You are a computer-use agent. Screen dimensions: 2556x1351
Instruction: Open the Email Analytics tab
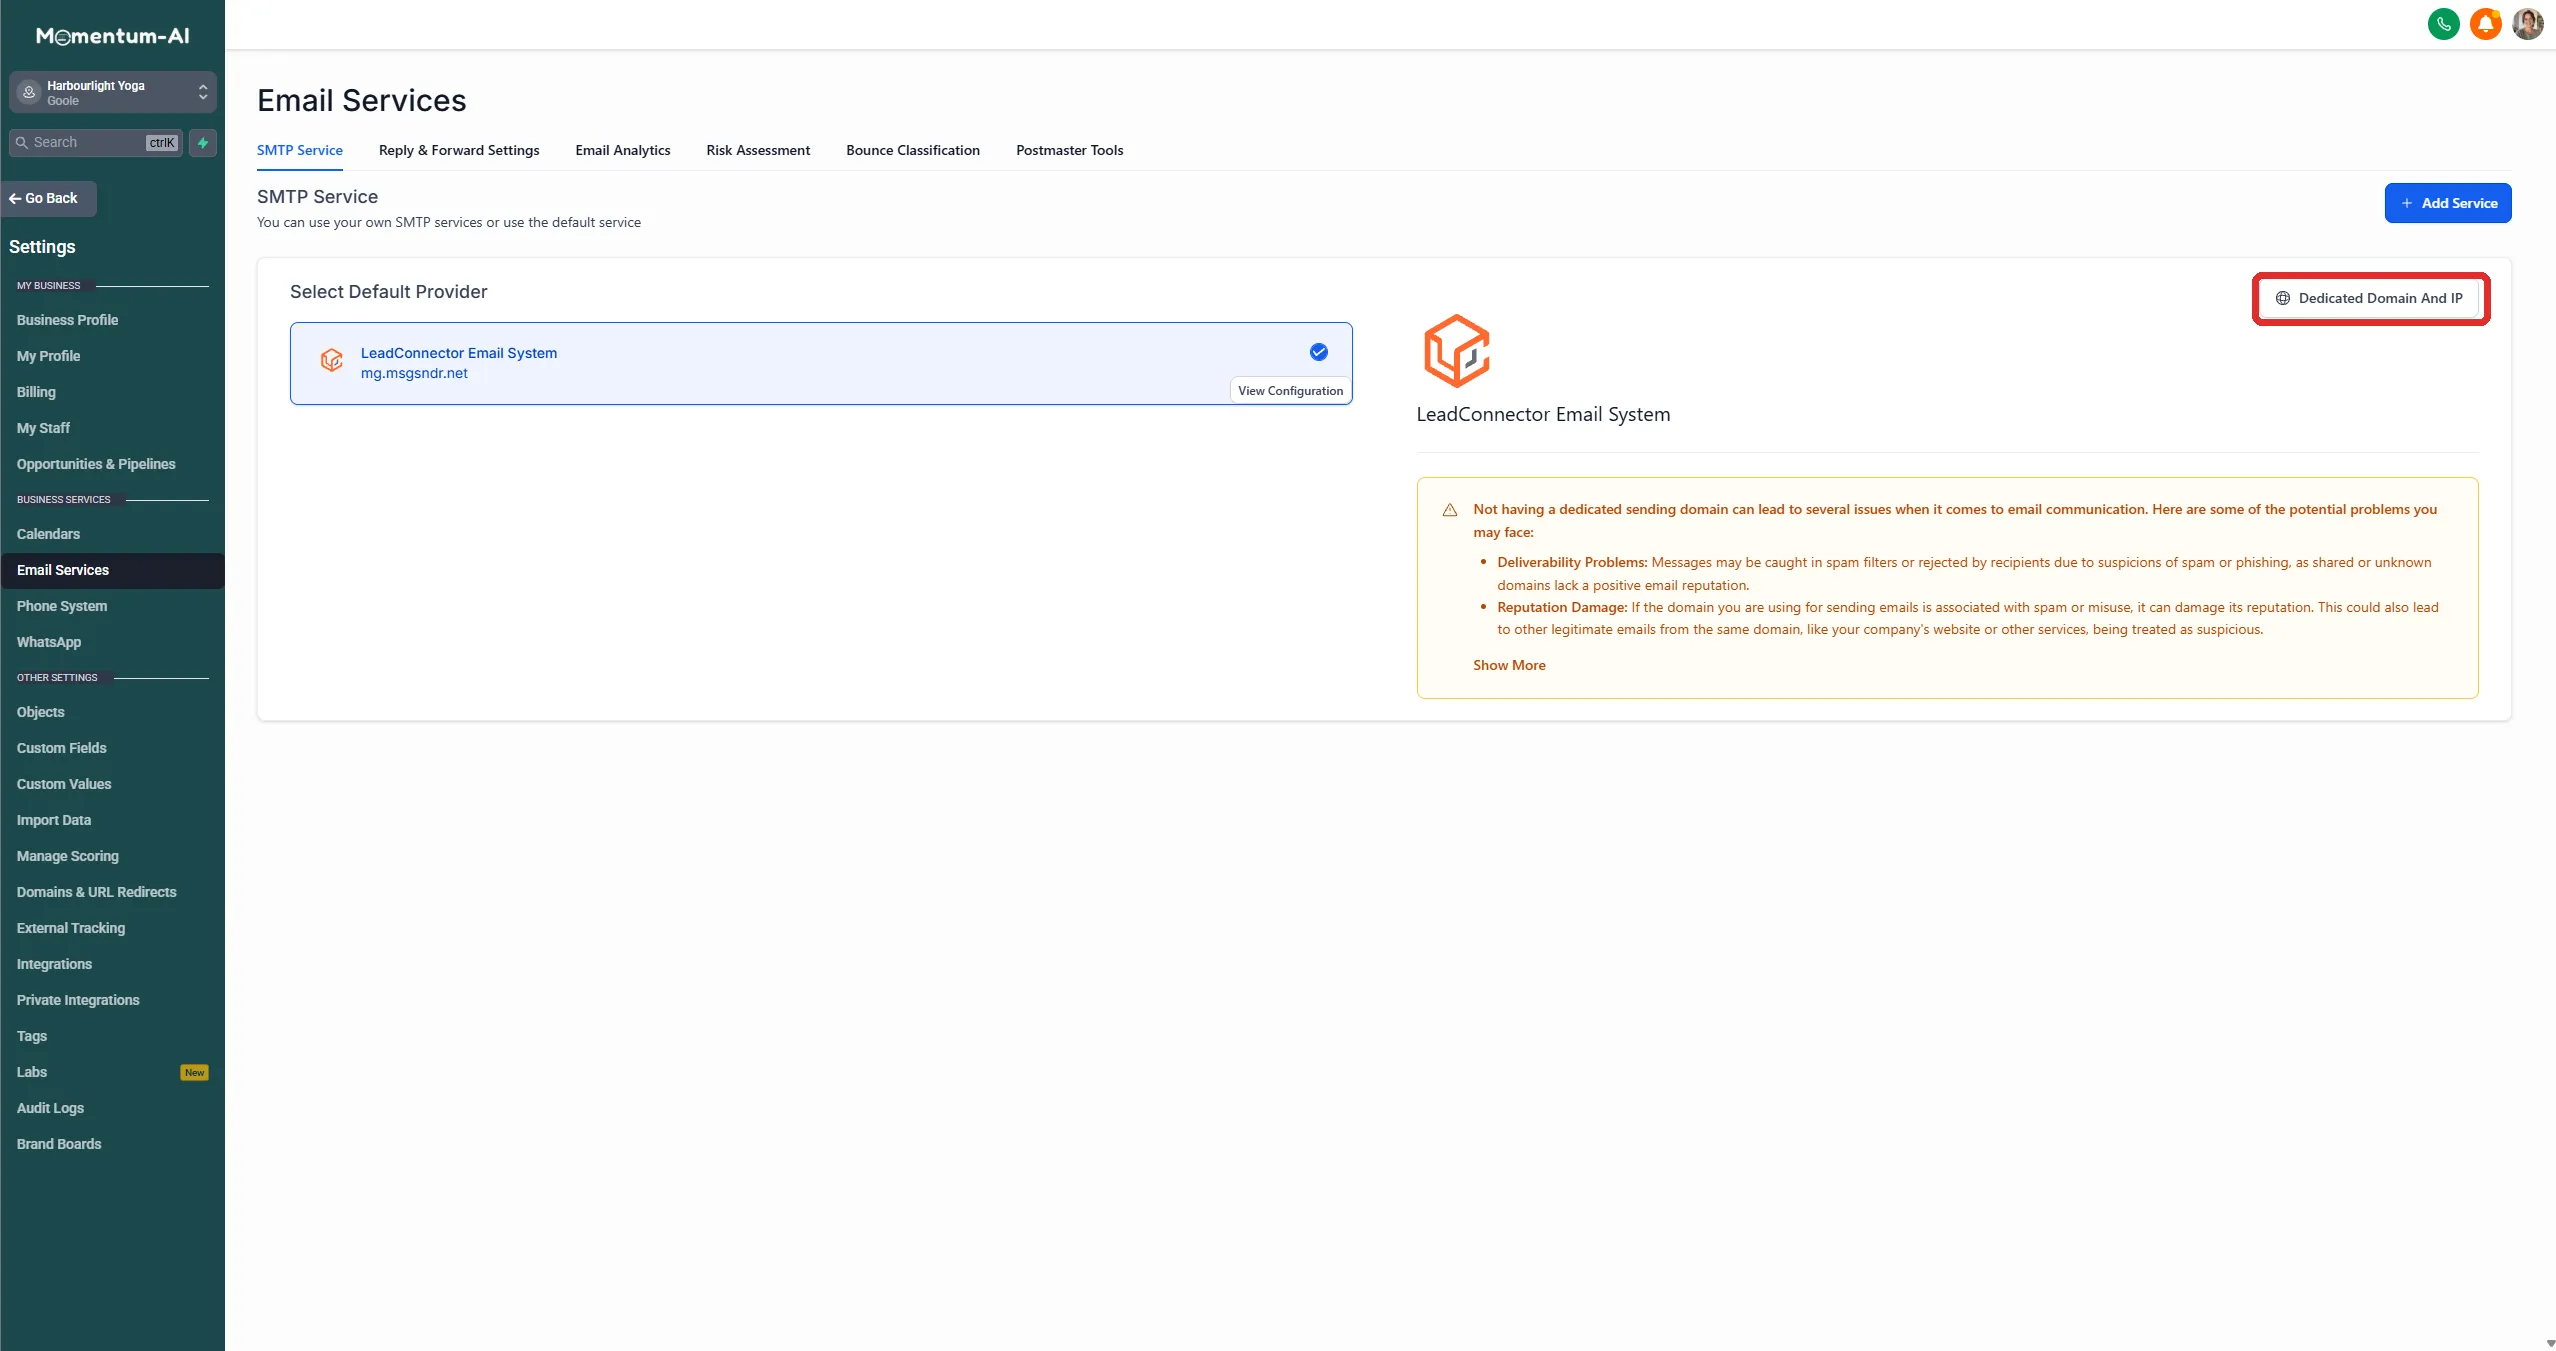click(x=622, y=150)
